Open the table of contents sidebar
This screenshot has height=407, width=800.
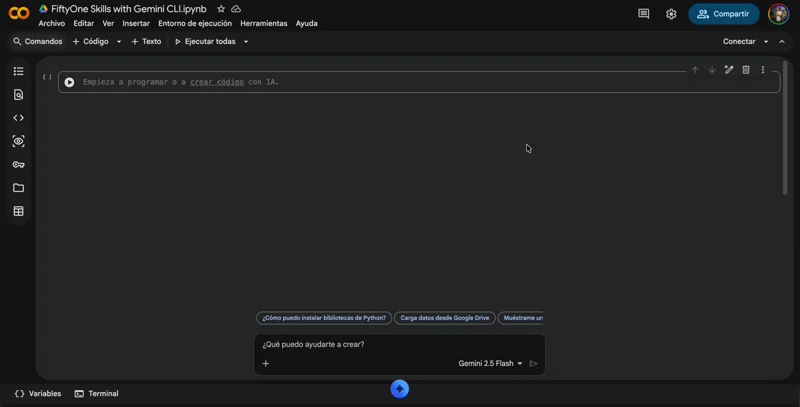point(18,71)
